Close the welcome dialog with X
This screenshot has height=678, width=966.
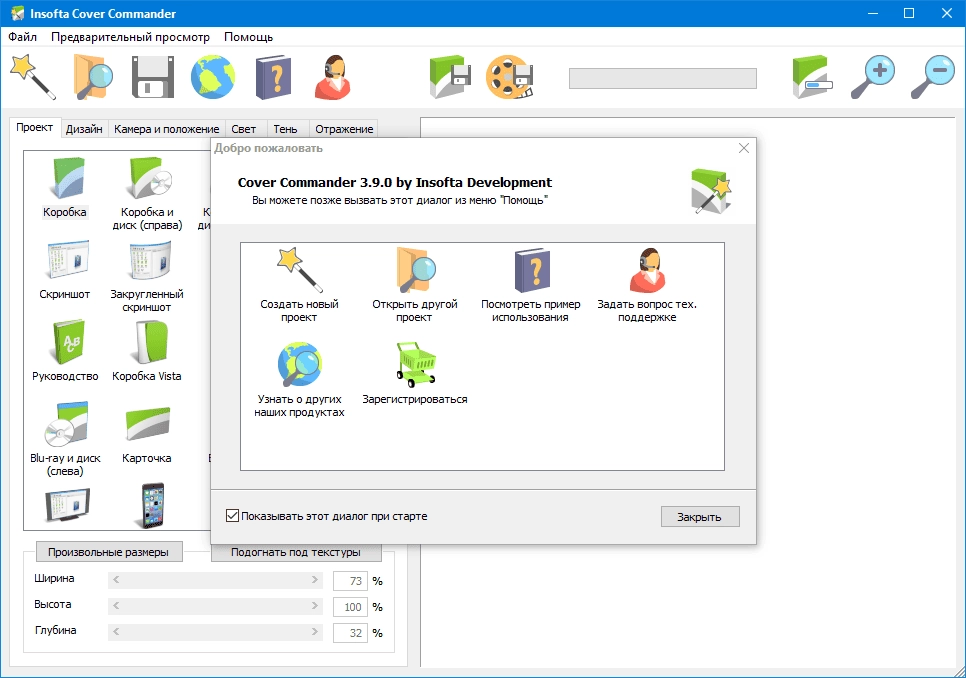coord(744,148)
